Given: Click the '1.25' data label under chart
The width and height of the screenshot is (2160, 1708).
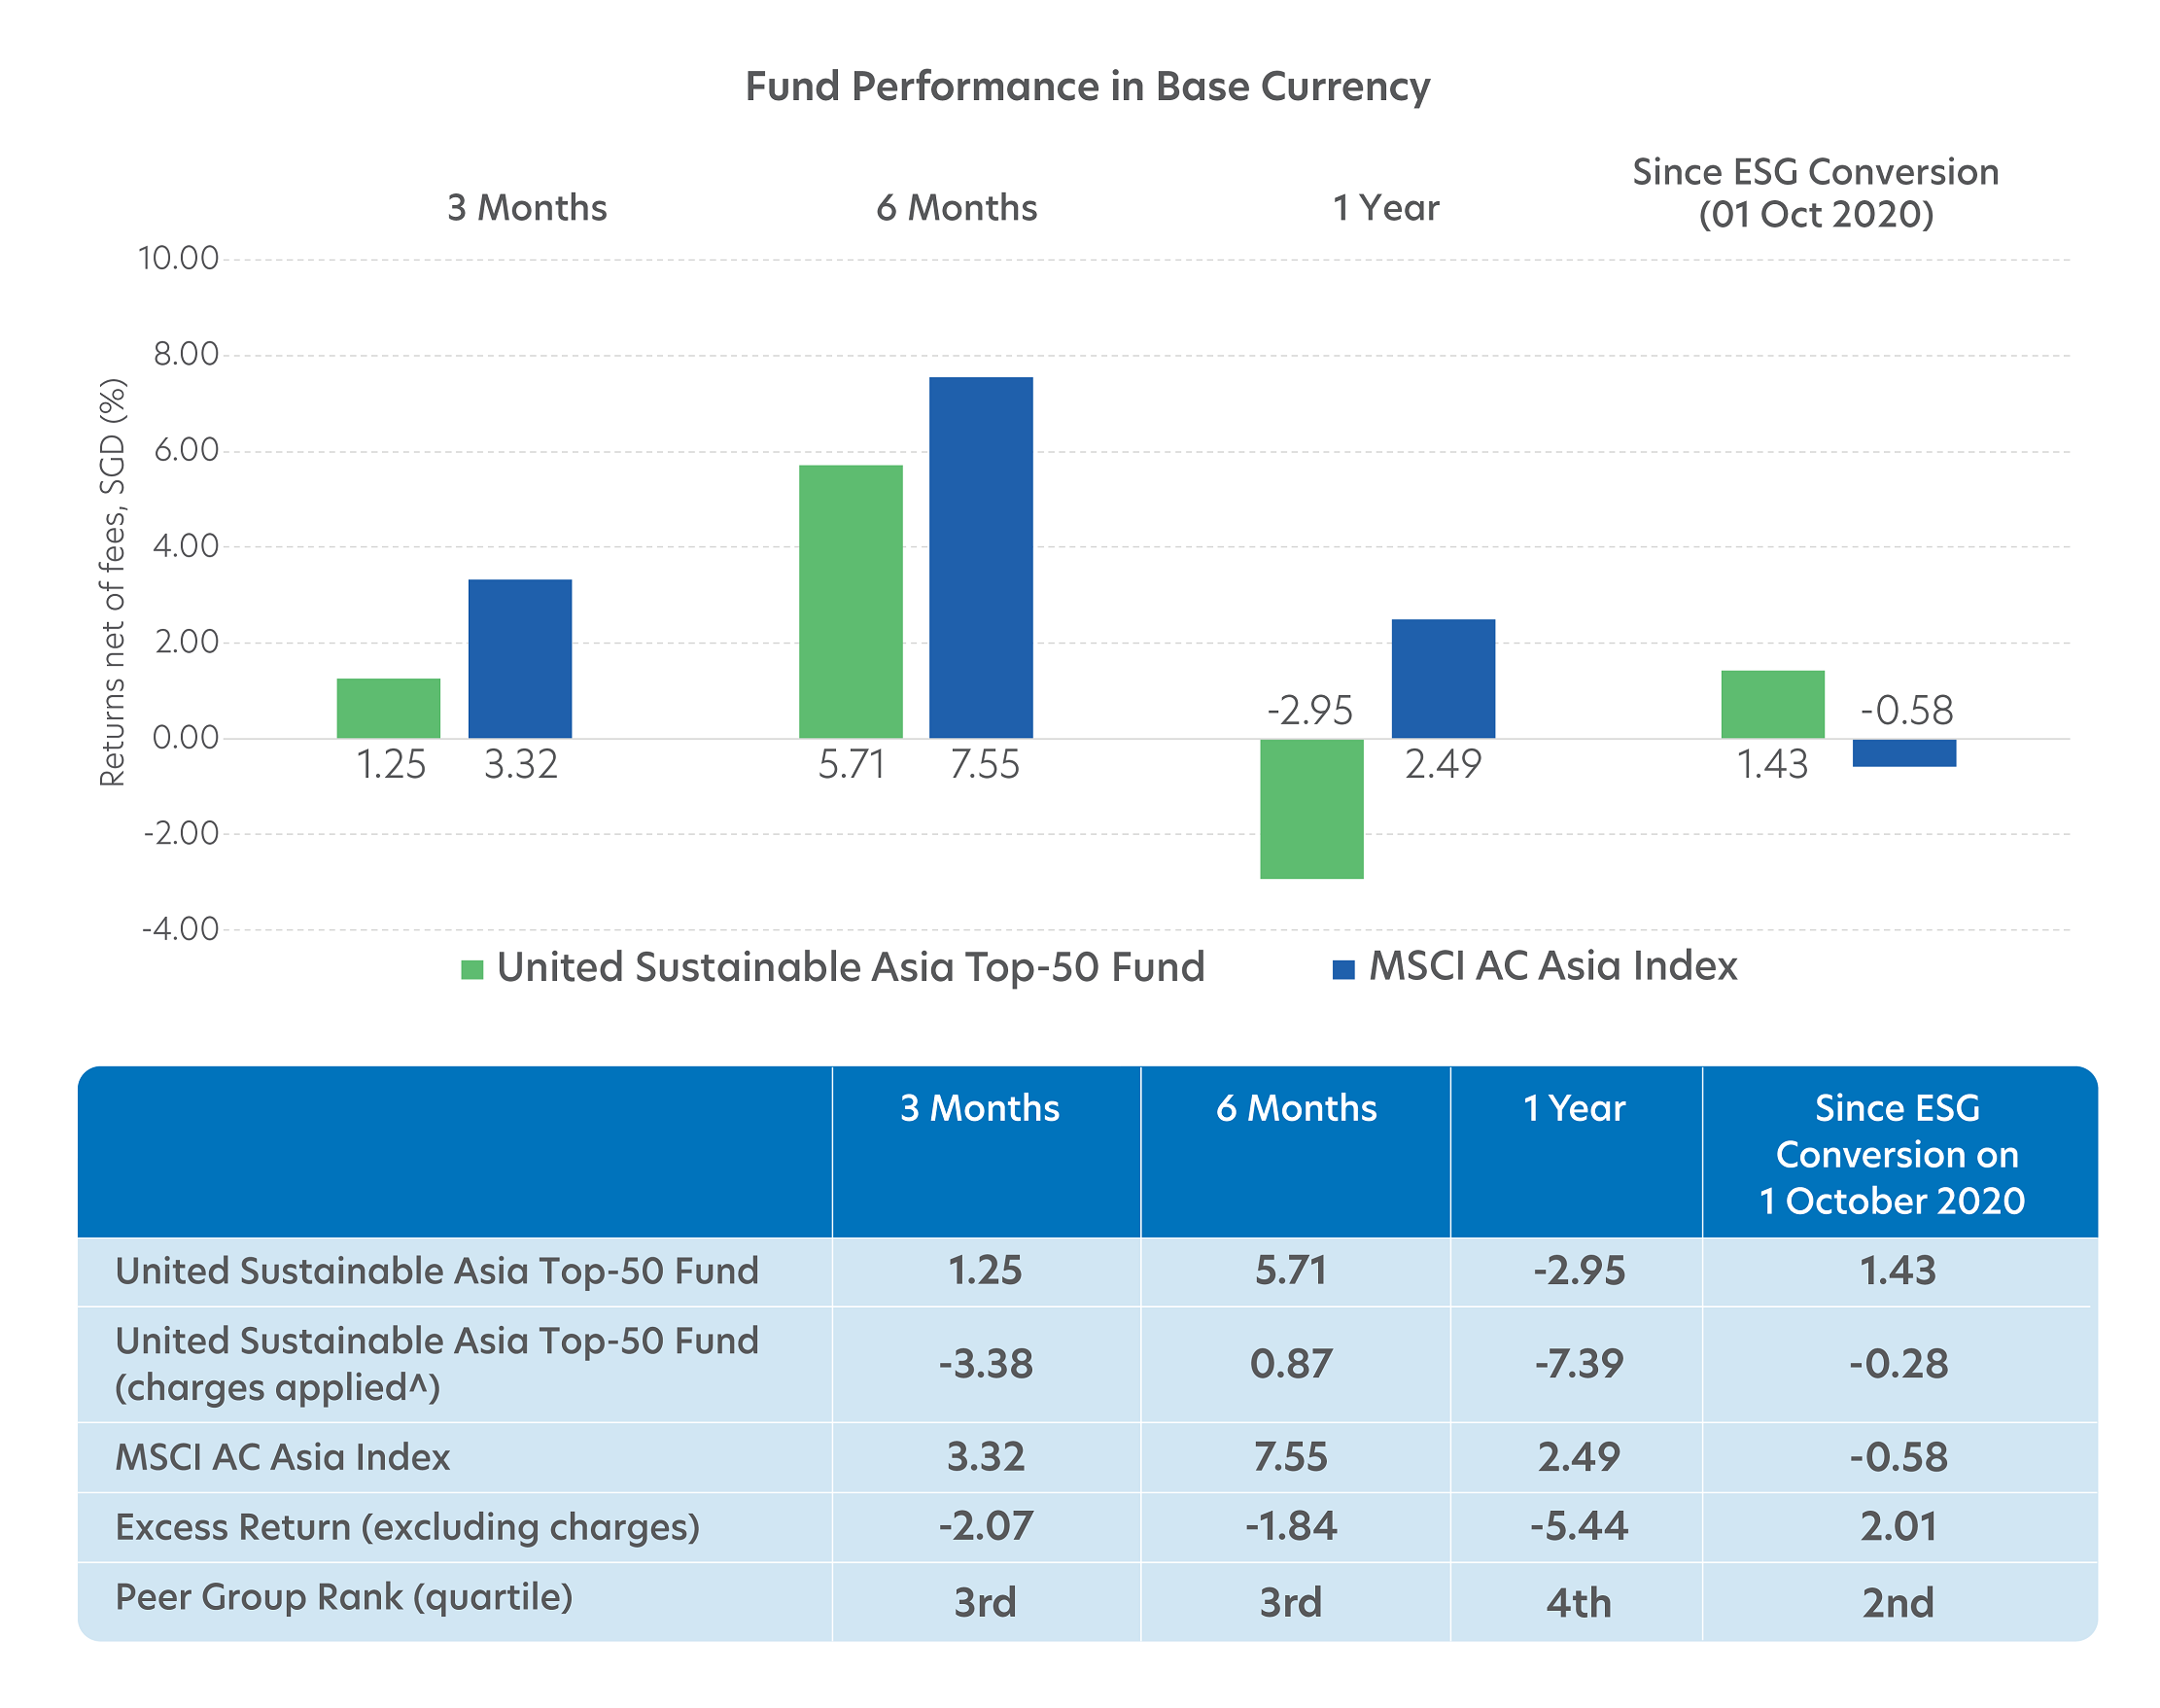Looking at the screenshot, I should [x=391, y=765].
